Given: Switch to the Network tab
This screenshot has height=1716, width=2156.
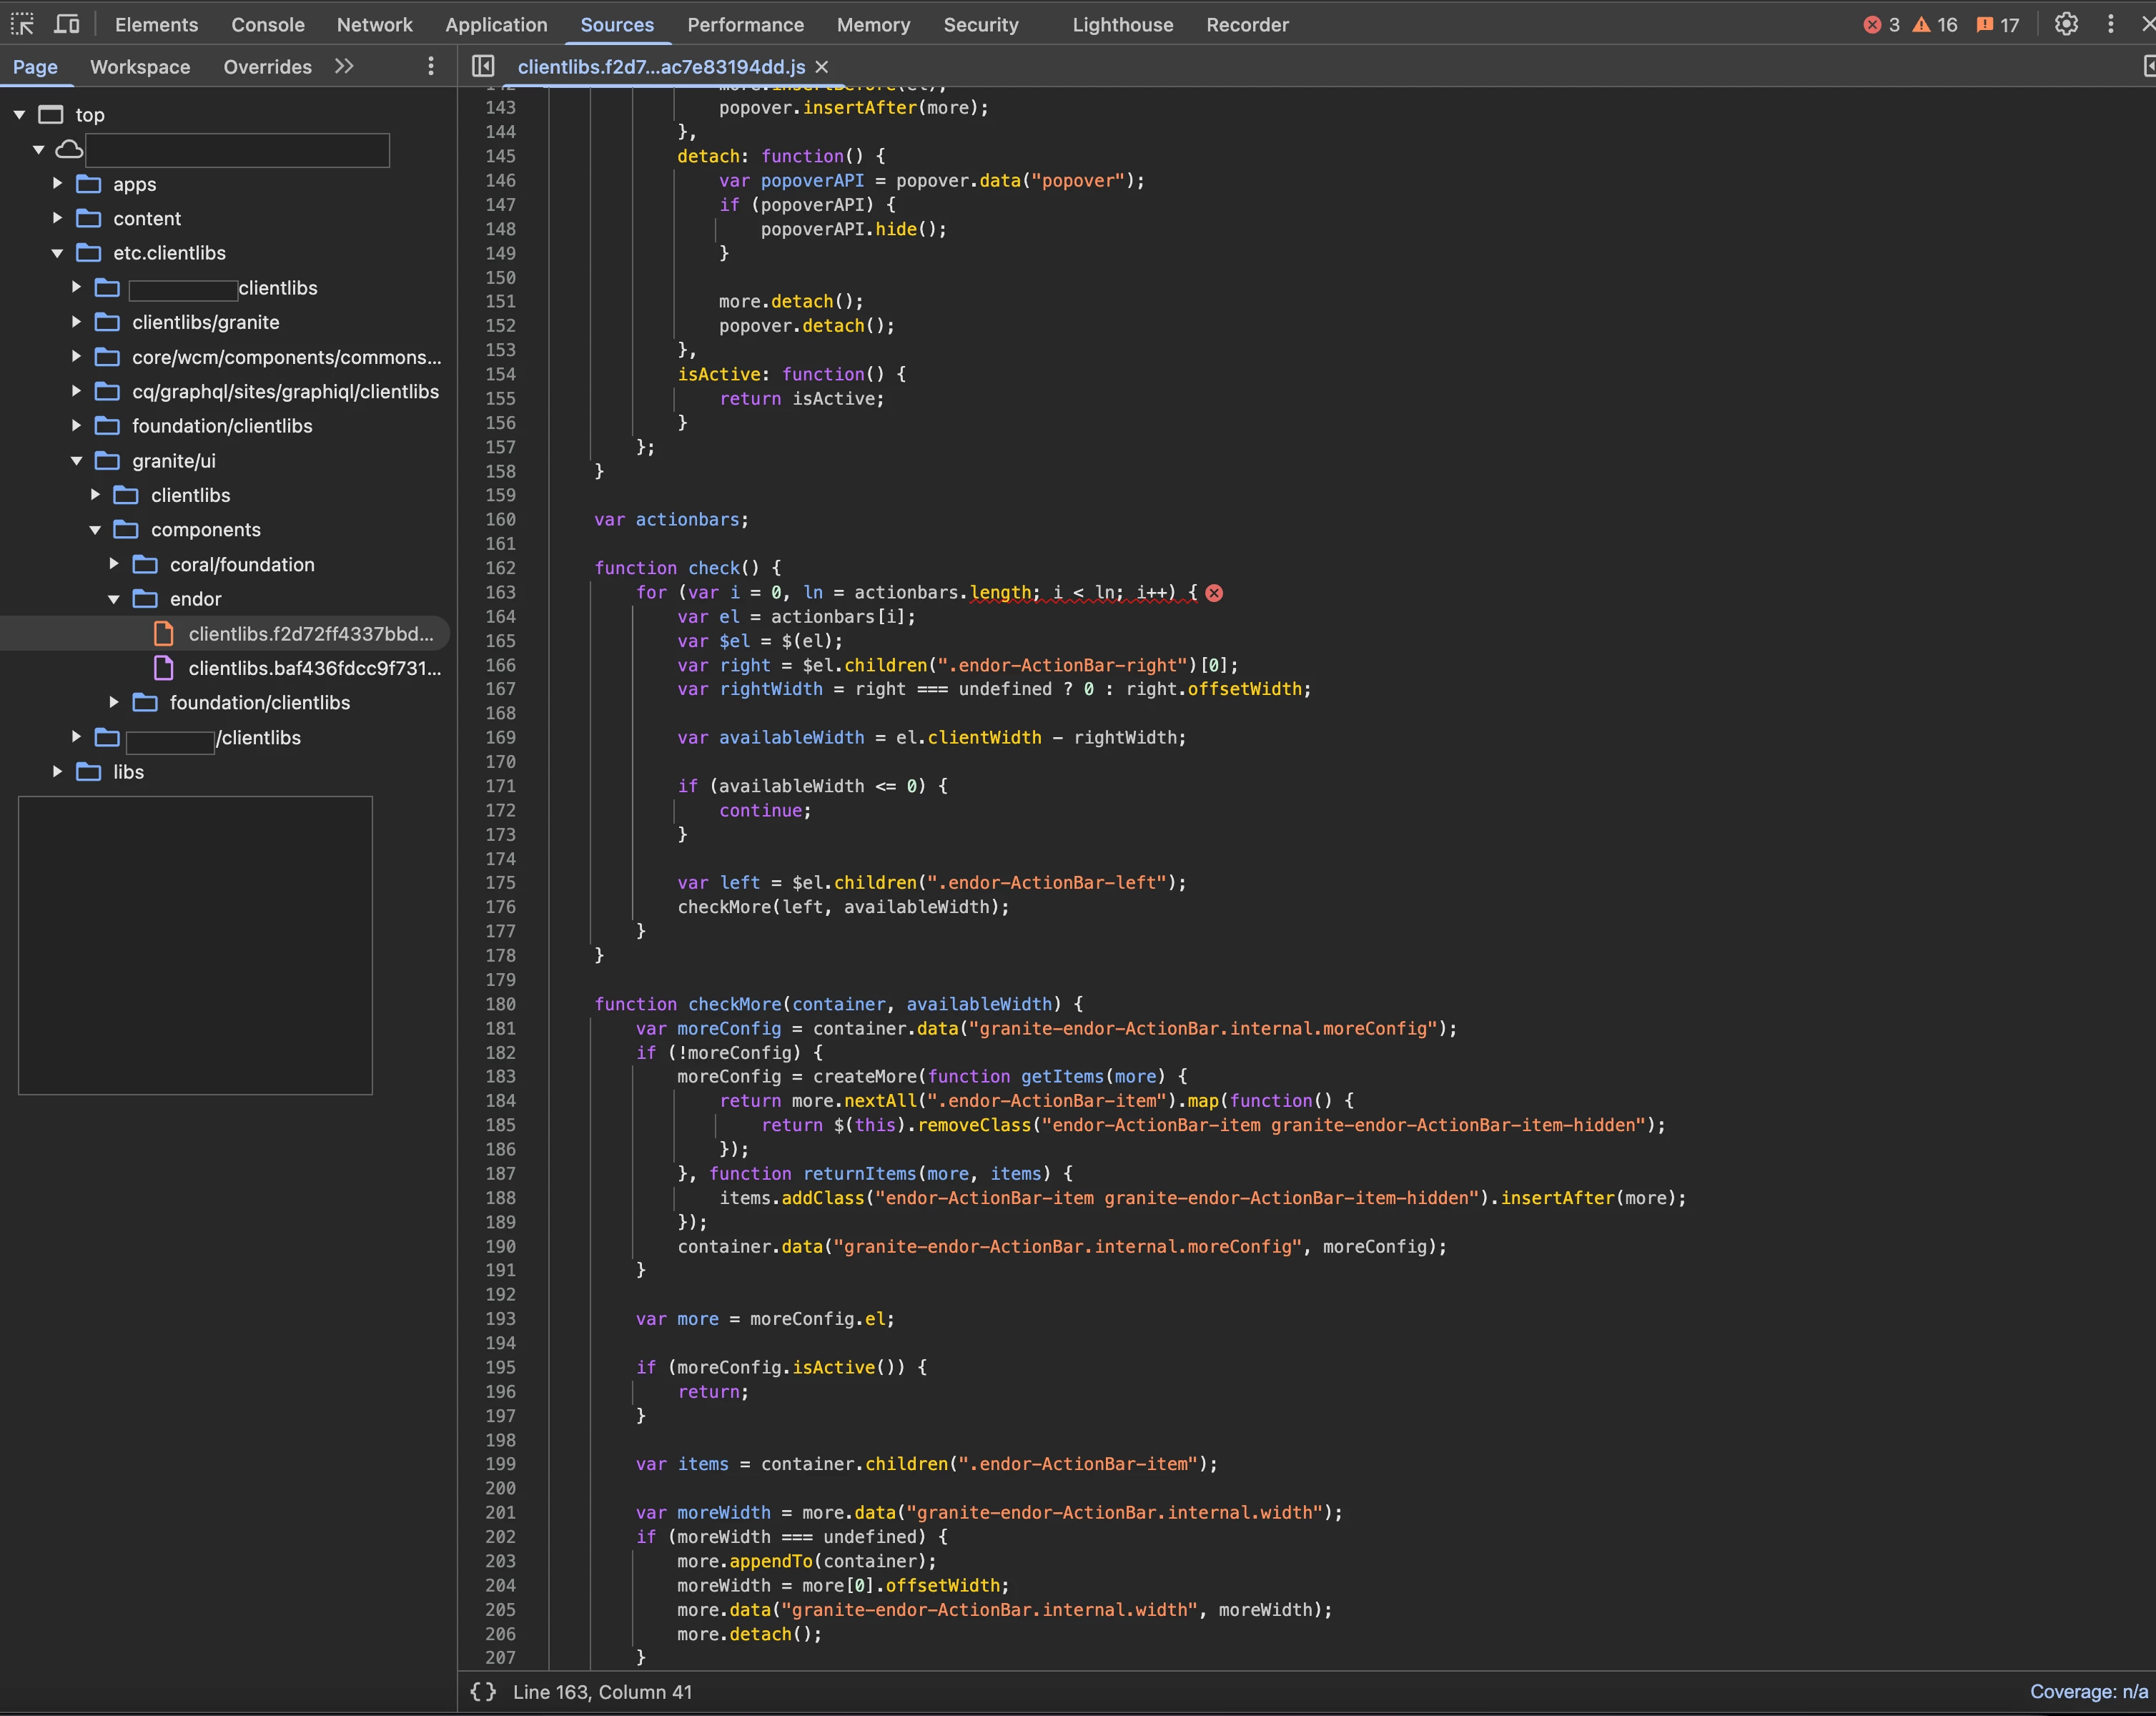Looking at the screenshot, I should tap(374, 25).
